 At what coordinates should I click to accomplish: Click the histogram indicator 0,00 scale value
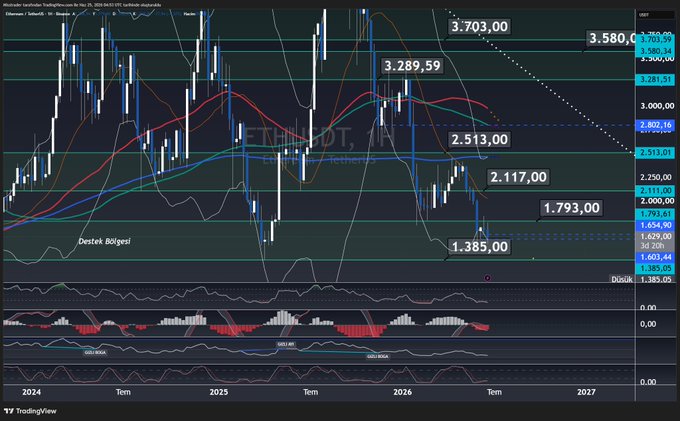coord(648,324)
